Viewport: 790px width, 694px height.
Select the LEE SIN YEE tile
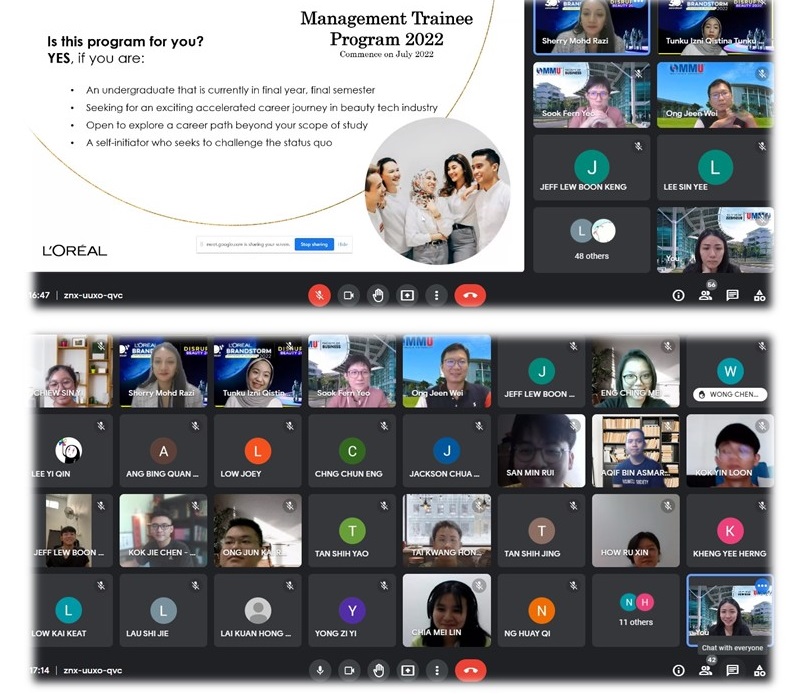click(x=715, y=167)
